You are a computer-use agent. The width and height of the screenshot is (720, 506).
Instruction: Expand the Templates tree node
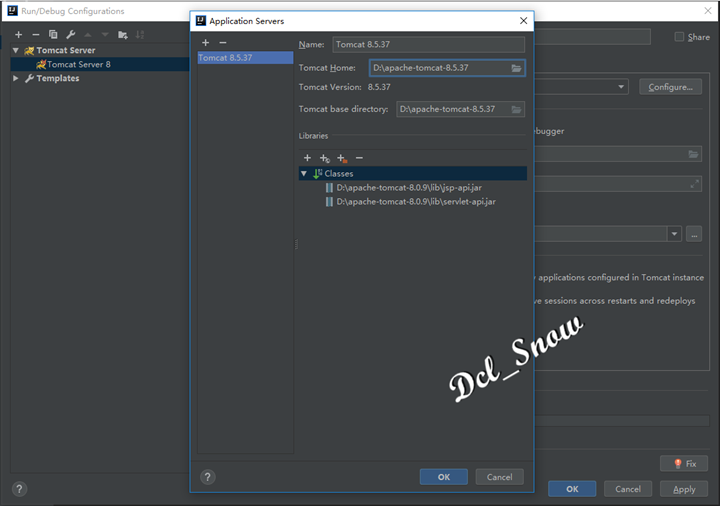[16, 79]
